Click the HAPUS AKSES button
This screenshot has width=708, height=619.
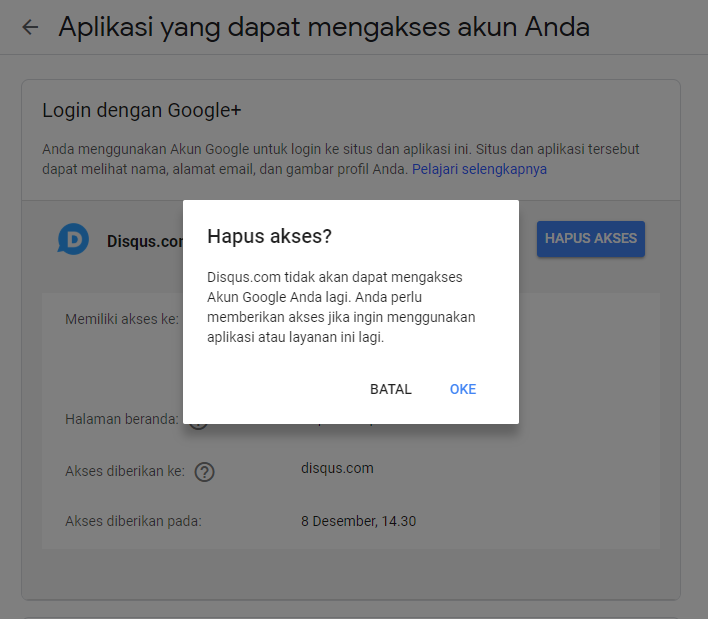[591, 239]
